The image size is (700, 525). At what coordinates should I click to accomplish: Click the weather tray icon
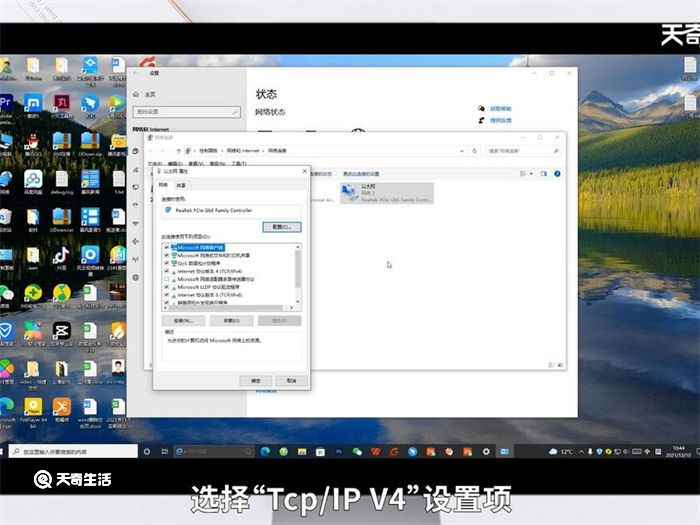coord(553,452)
